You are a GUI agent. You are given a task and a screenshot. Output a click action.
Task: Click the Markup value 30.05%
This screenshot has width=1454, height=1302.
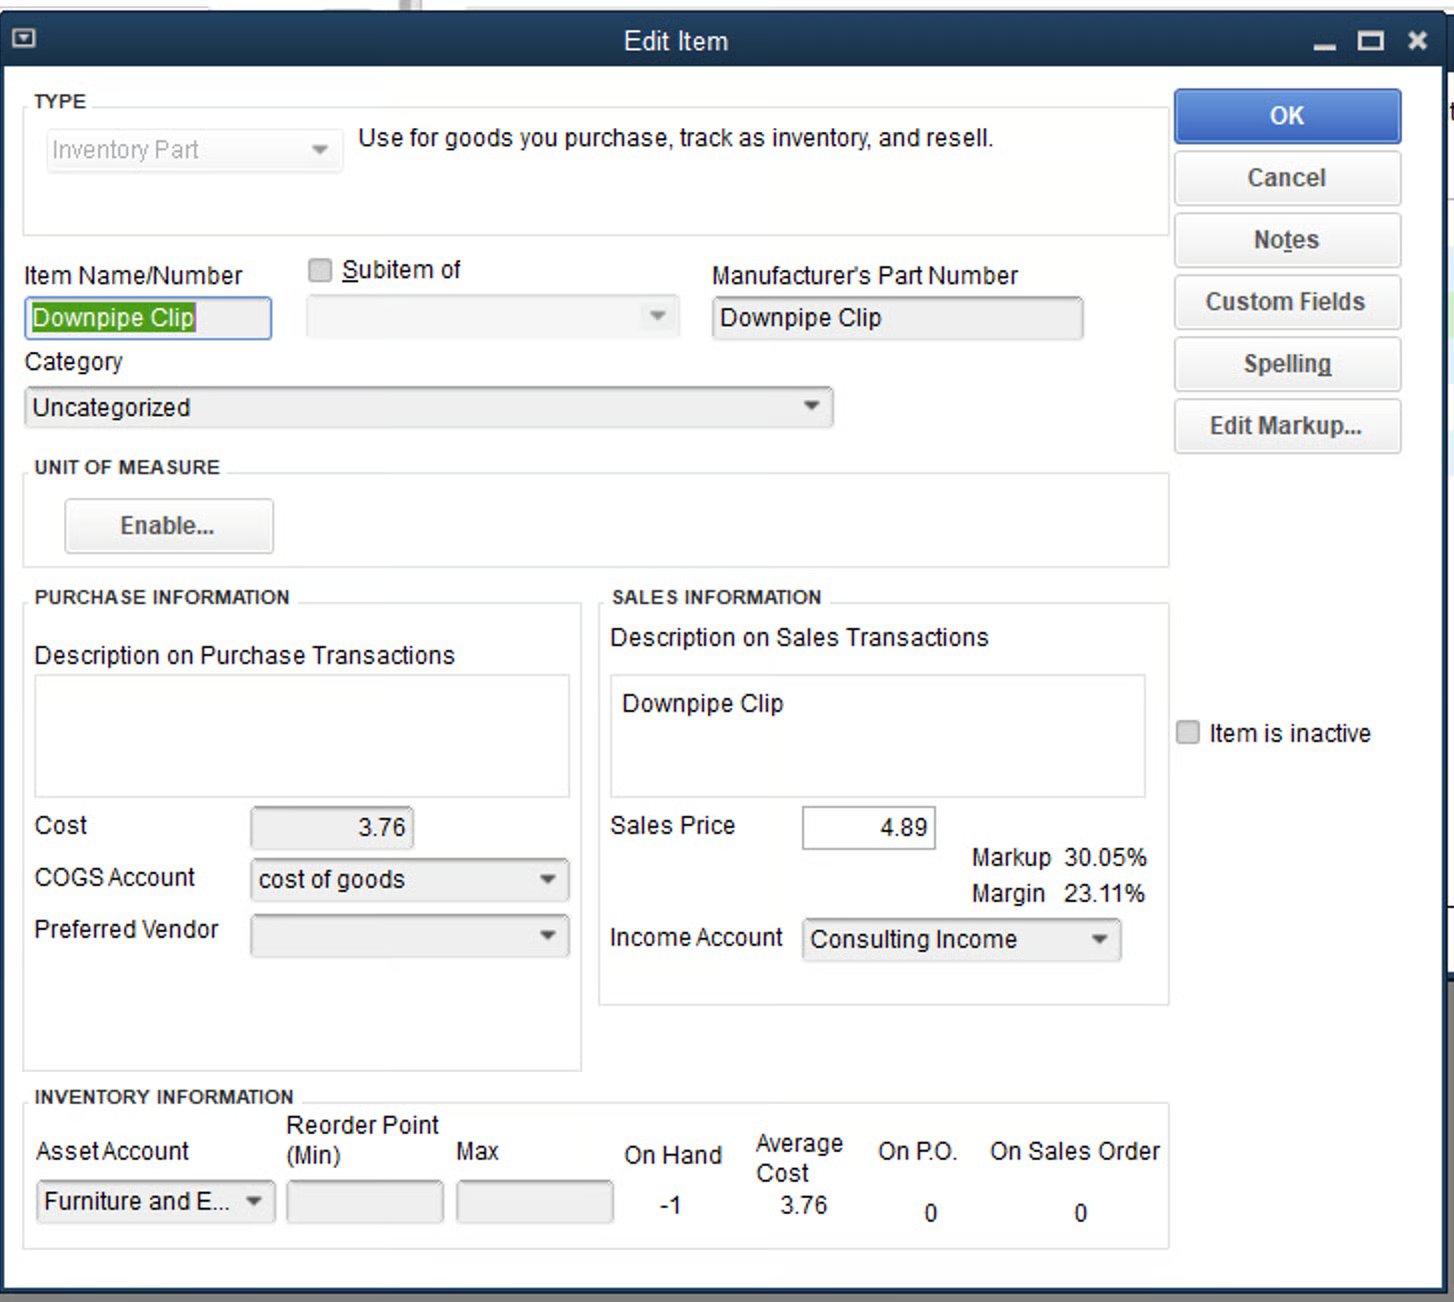[1105, 858]
